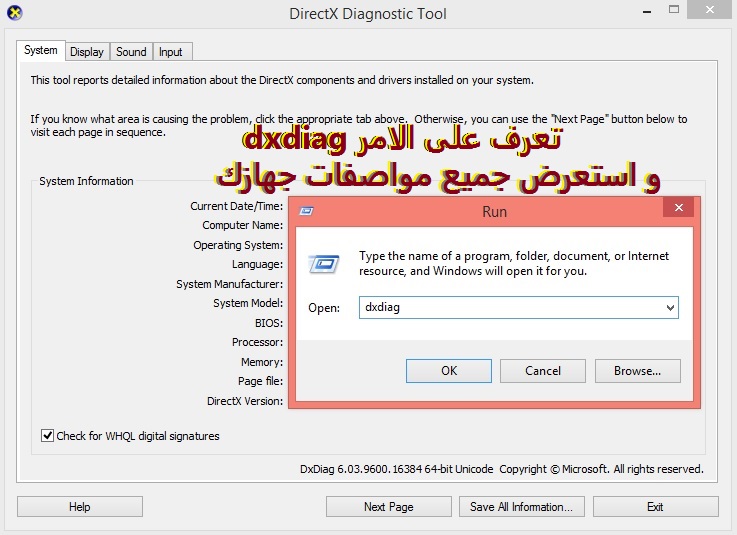Click the Run dialog title text
Viewport: 737px width, 535px height.
point(494,212)
